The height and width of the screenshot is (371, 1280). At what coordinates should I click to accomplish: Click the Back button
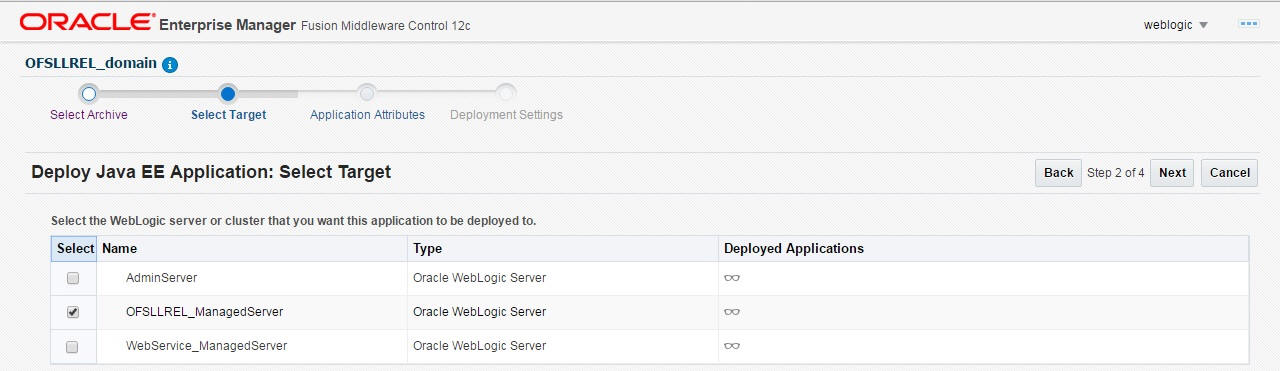1058,173
